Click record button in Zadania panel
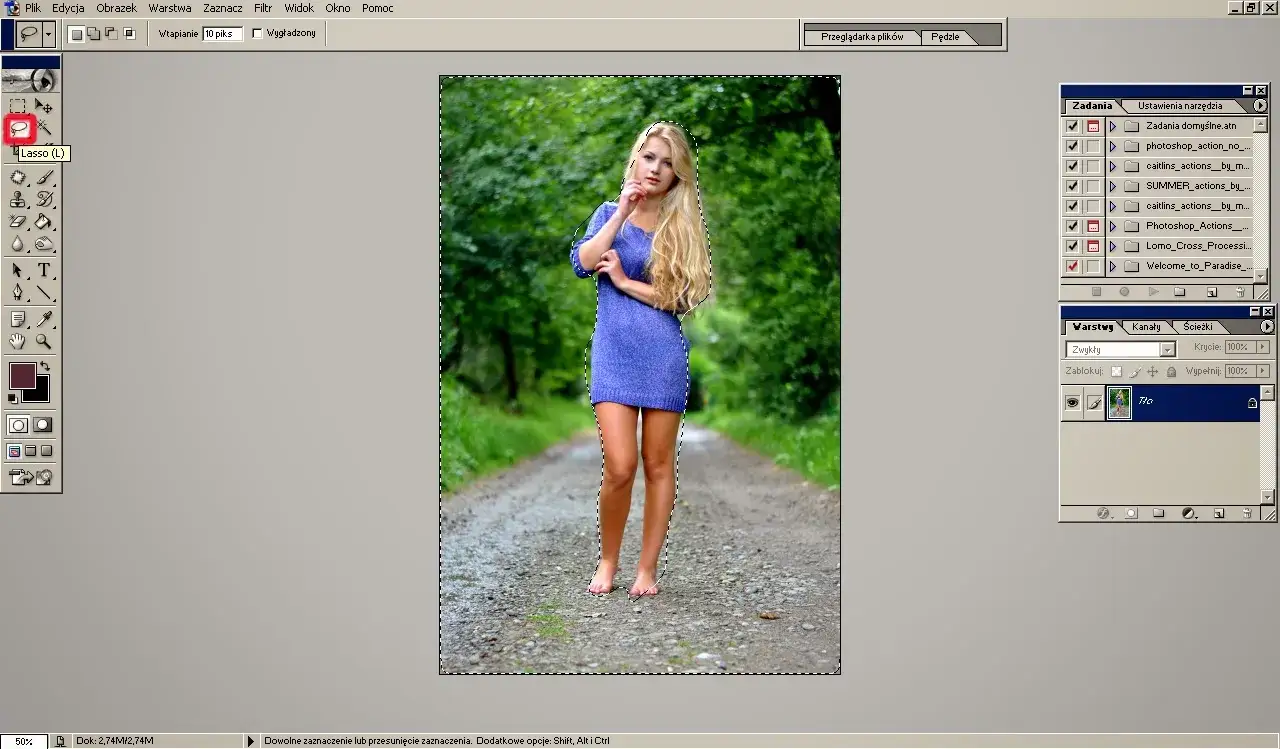 1124,292
